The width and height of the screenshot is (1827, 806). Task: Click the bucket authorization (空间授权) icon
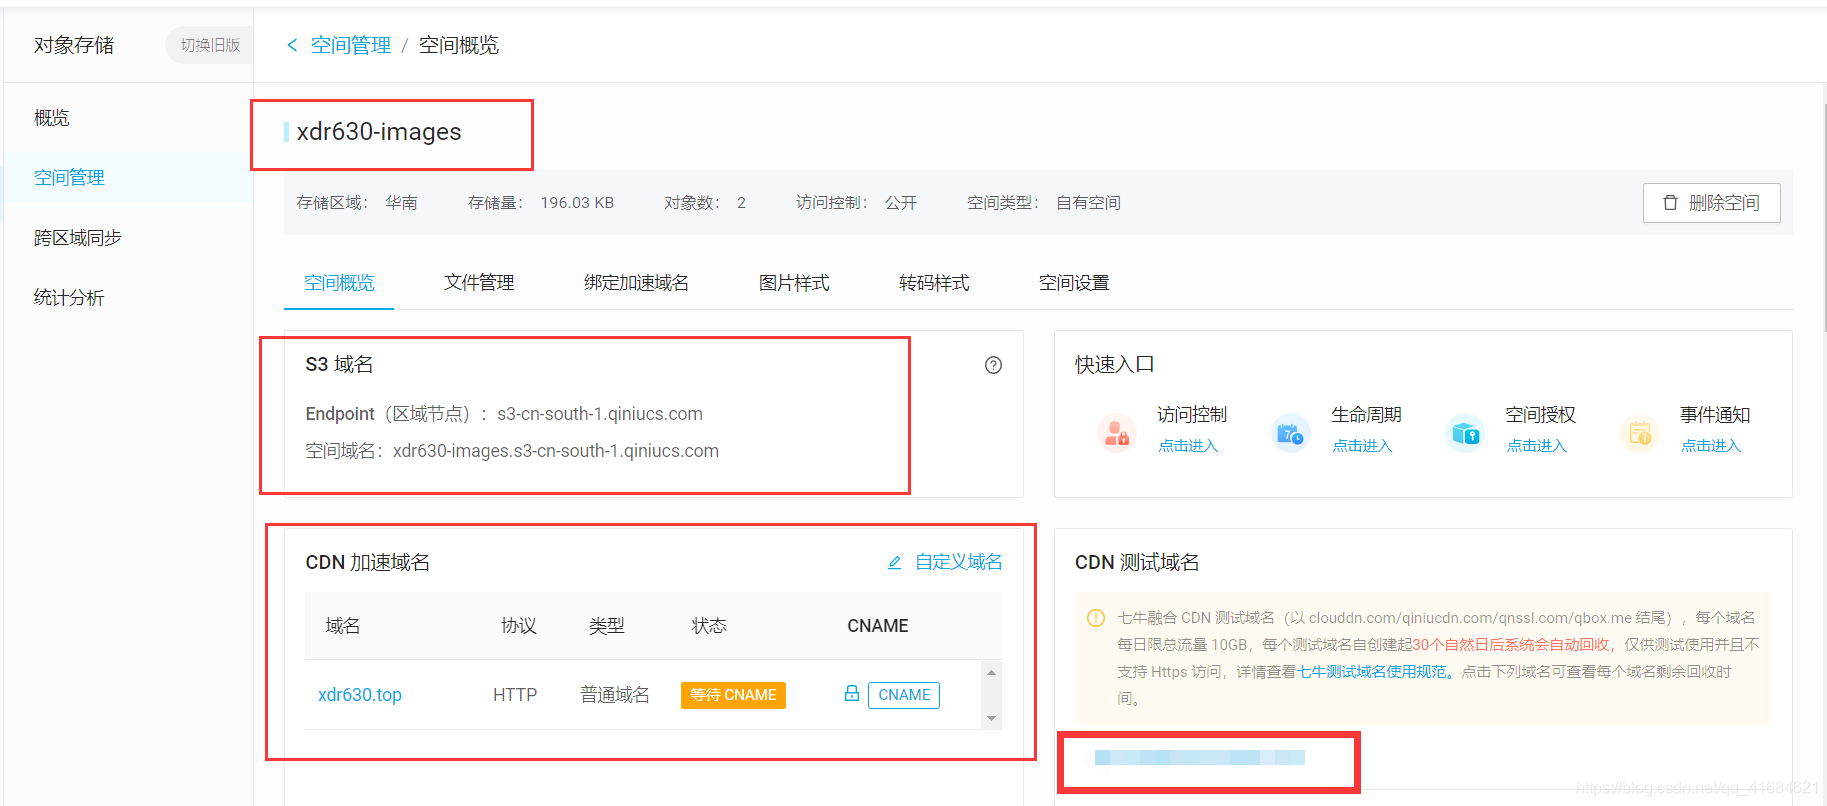tap(1465, 434)
